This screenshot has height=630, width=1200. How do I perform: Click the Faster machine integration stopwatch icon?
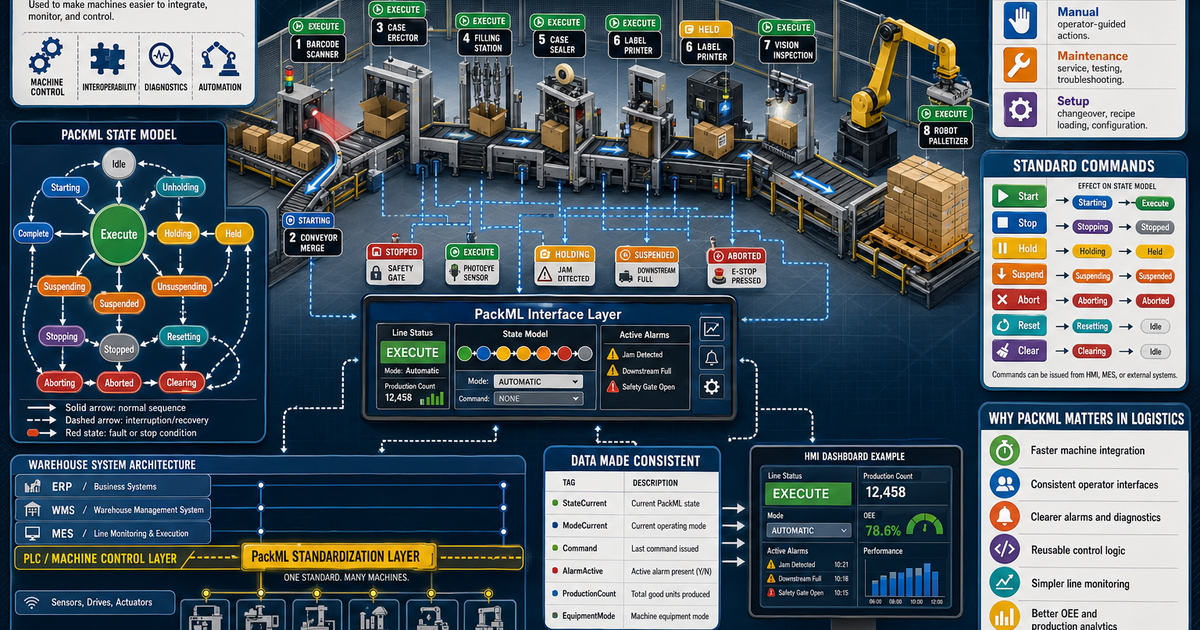click(x=1004, y=450)
